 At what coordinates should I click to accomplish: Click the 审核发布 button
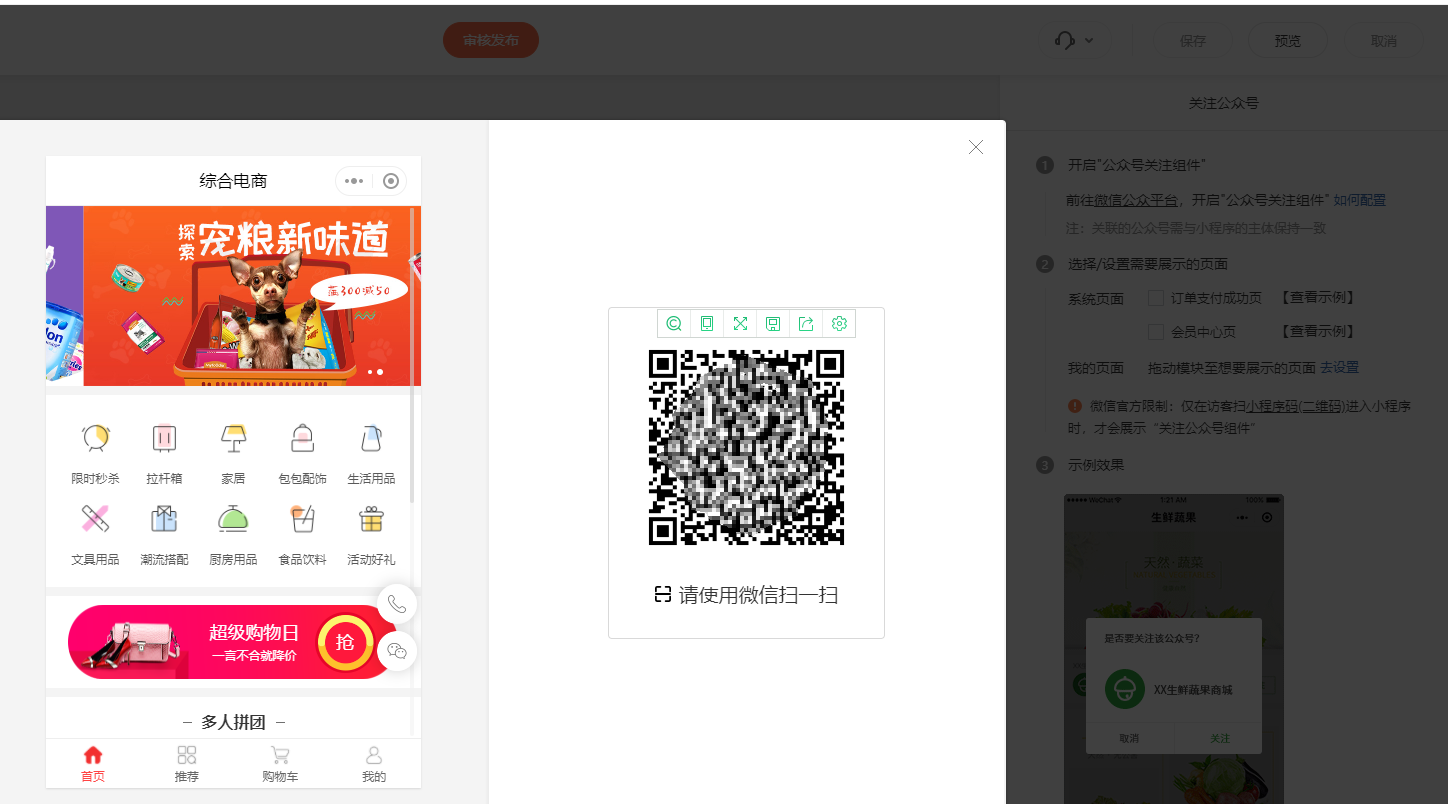coord(491,40)
